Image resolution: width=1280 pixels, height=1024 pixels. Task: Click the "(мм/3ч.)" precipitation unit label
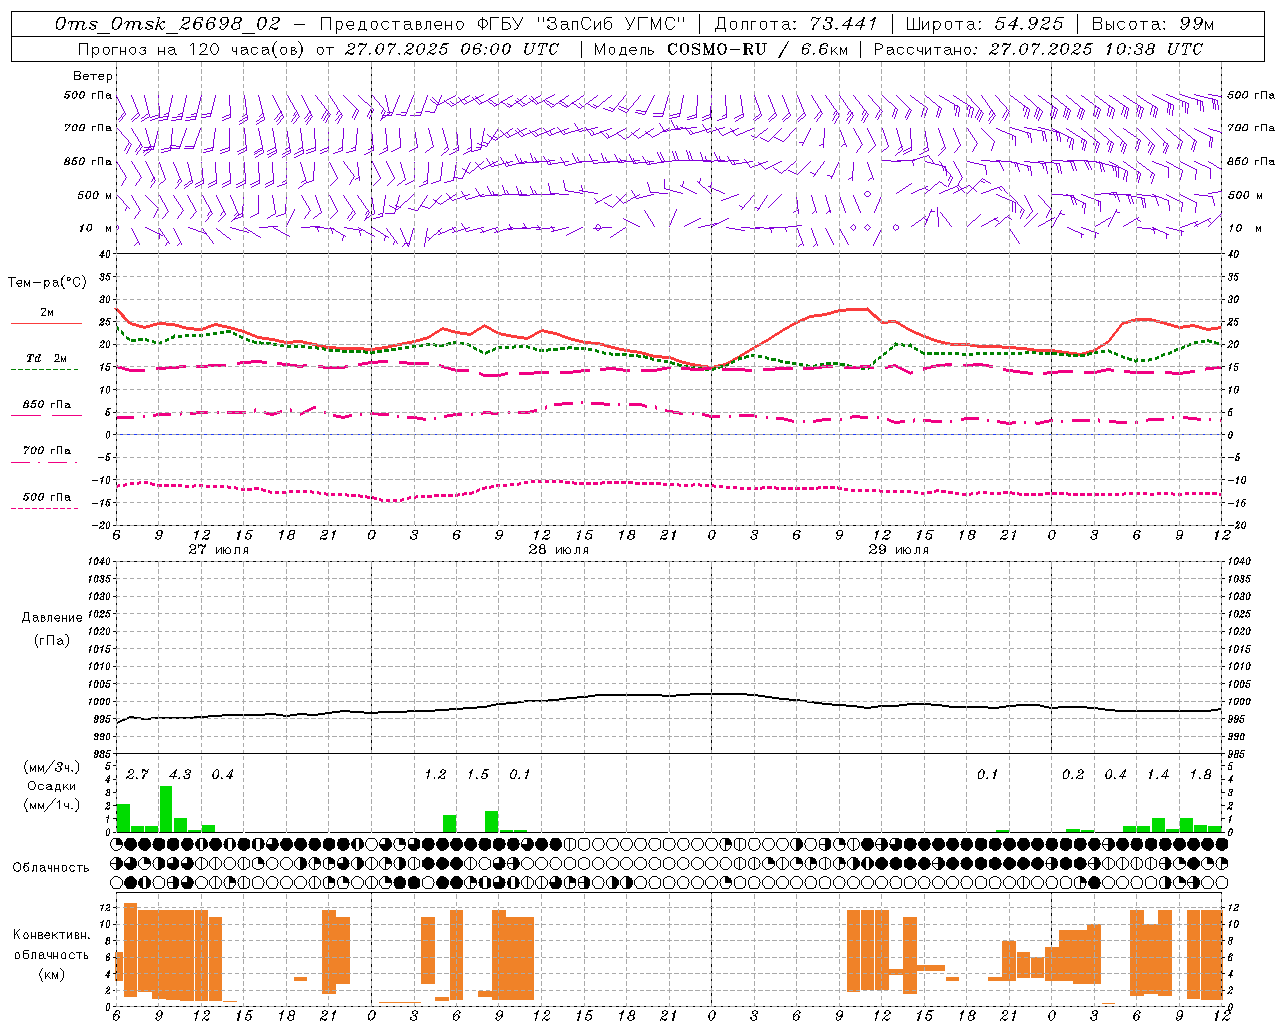(x=50, y=767)
